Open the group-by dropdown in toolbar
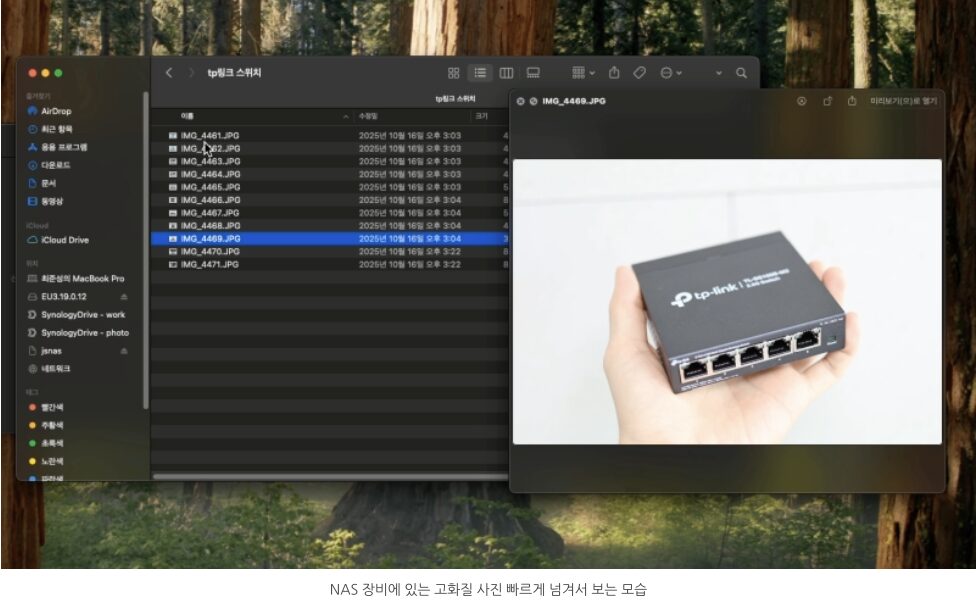This screenshot has width=976, height=608. pyautogui.click(x=582, y=73)
